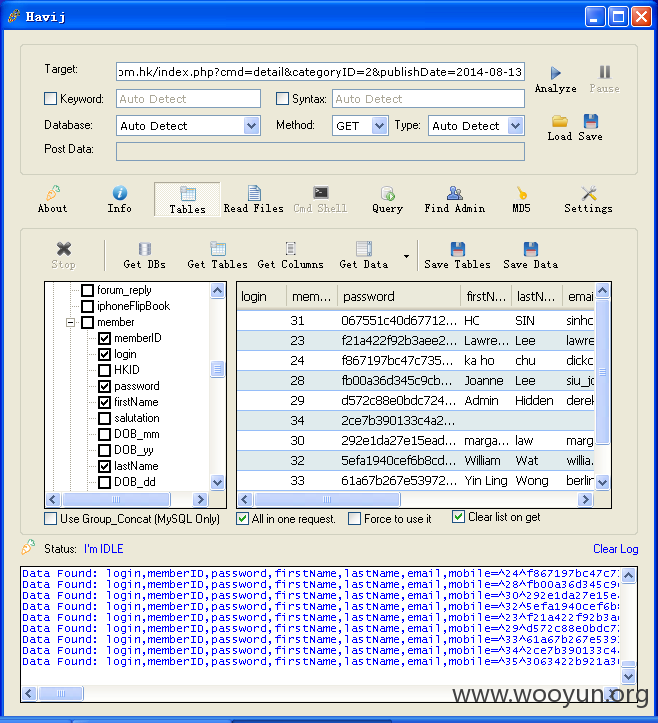The width and height of the screenshot is (658, 723).
Task: Enable the Syntax checkbox
Action: pyautogui.click(x=282, y=99)
